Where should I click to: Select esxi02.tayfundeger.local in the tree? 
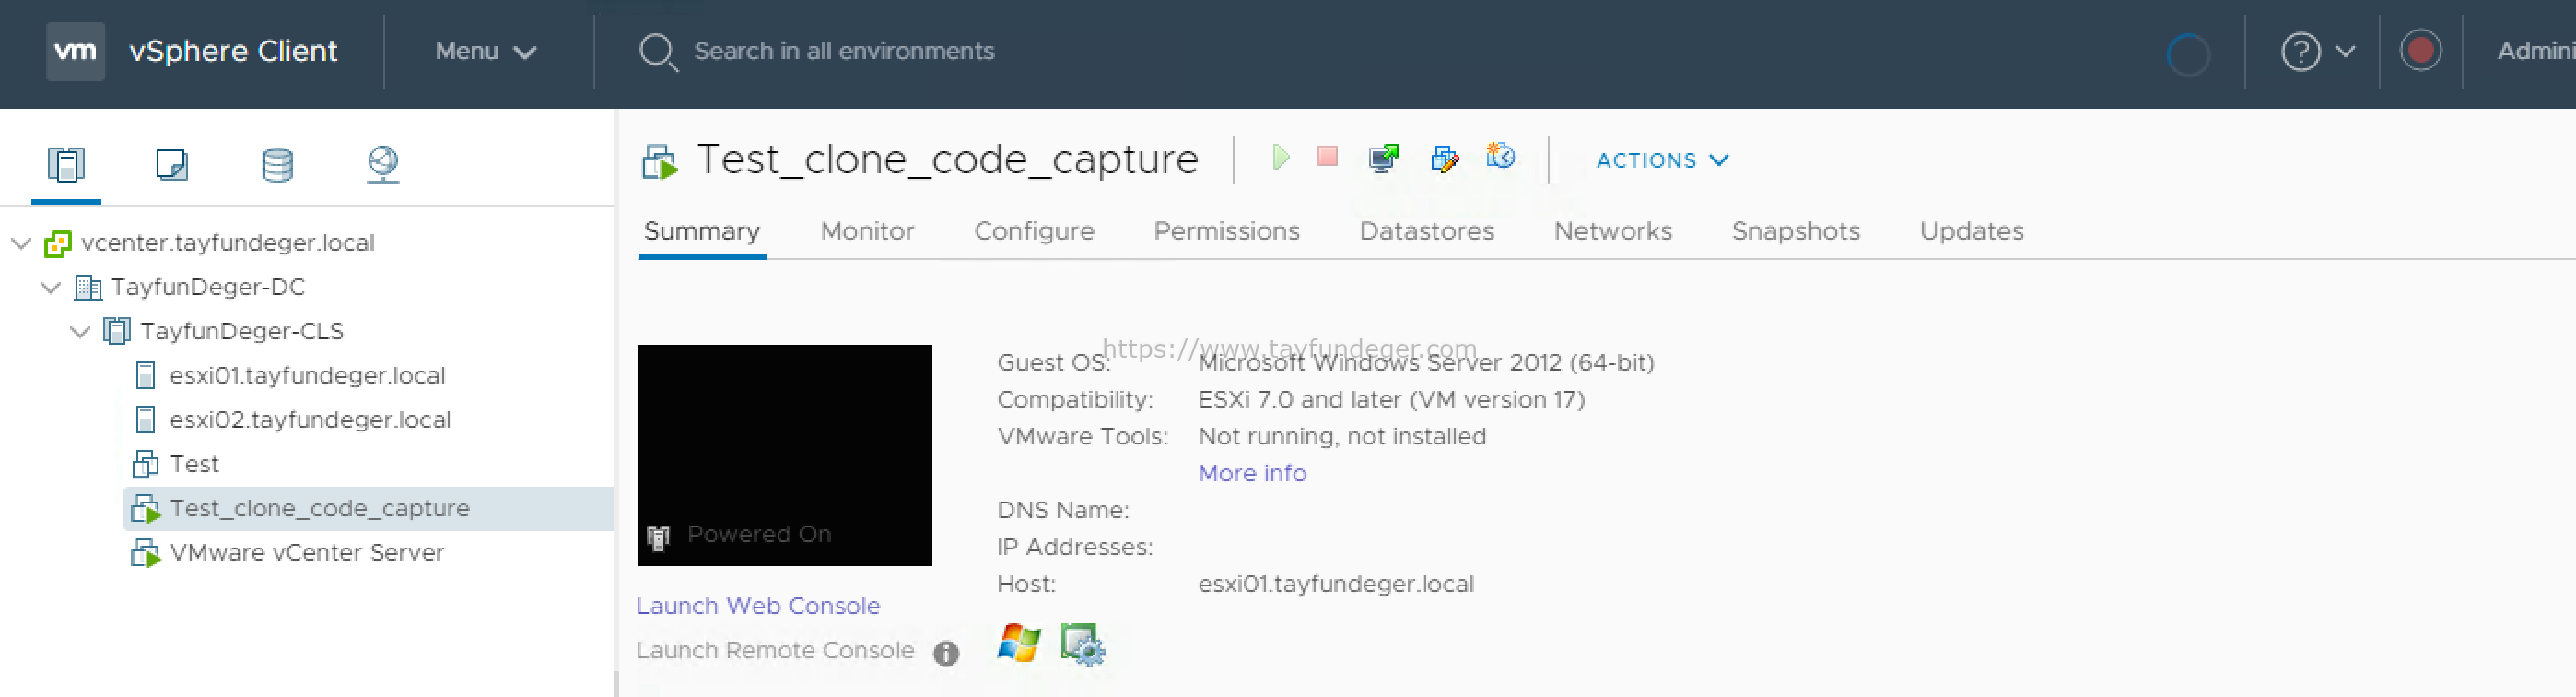coord(310,419)
